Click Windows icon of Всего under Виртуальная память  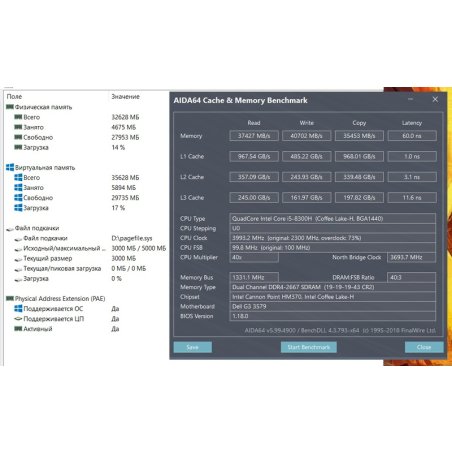[18, 177]
